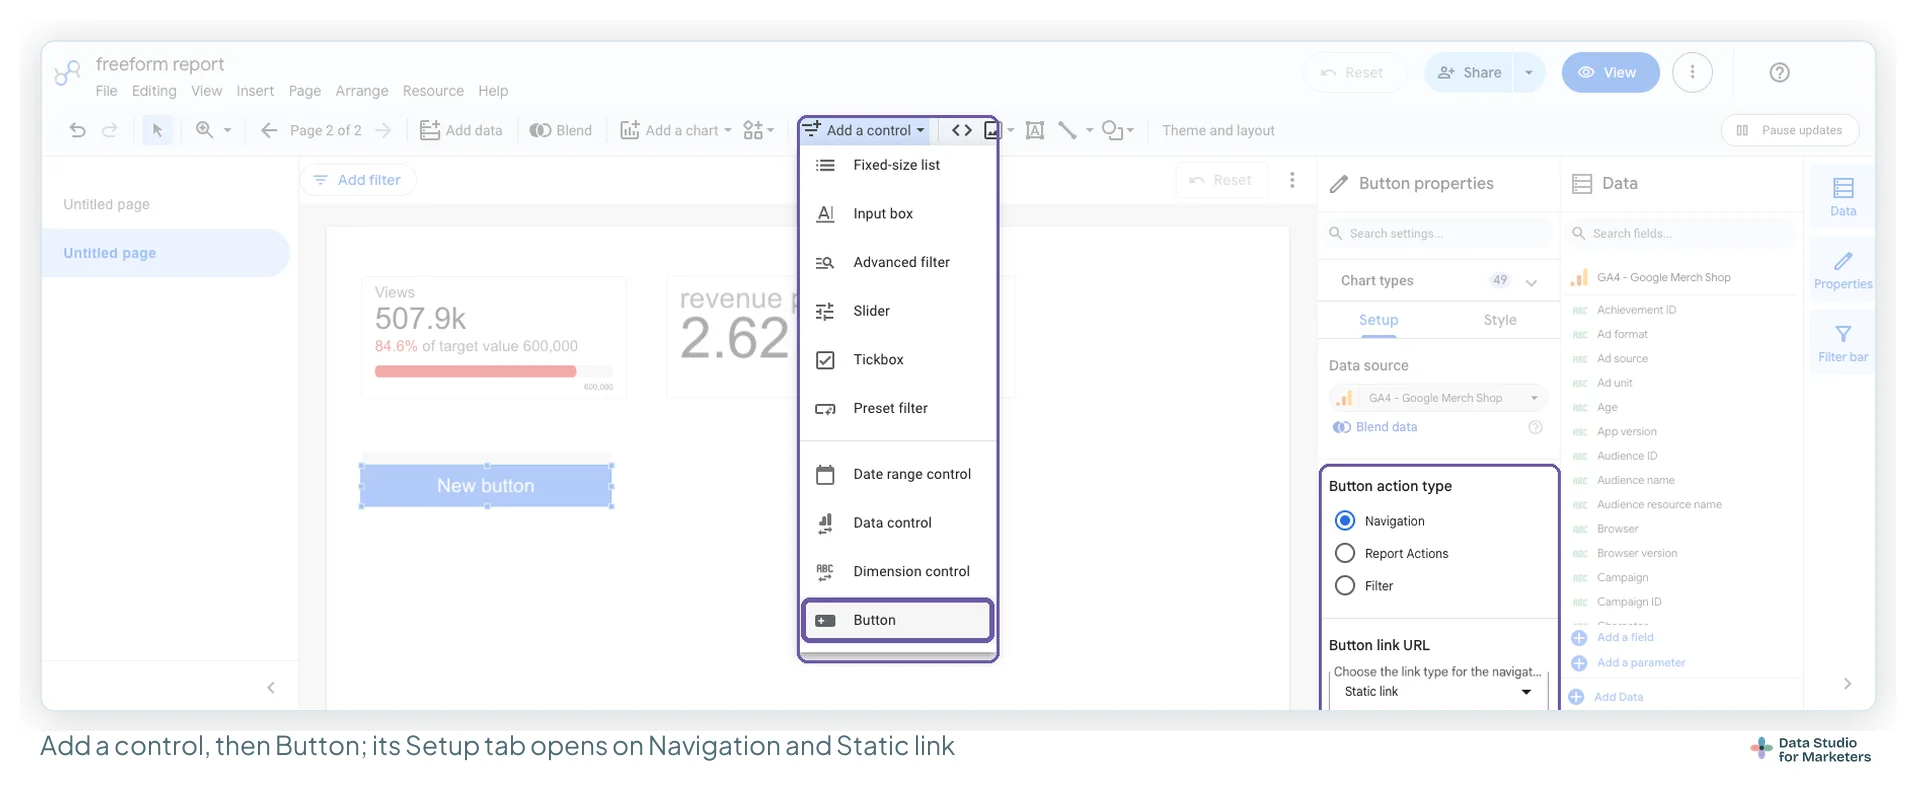Viewport: 1916px width, 785px height.
Task: Click the redo arrow icon
Action: coord(110,130)
